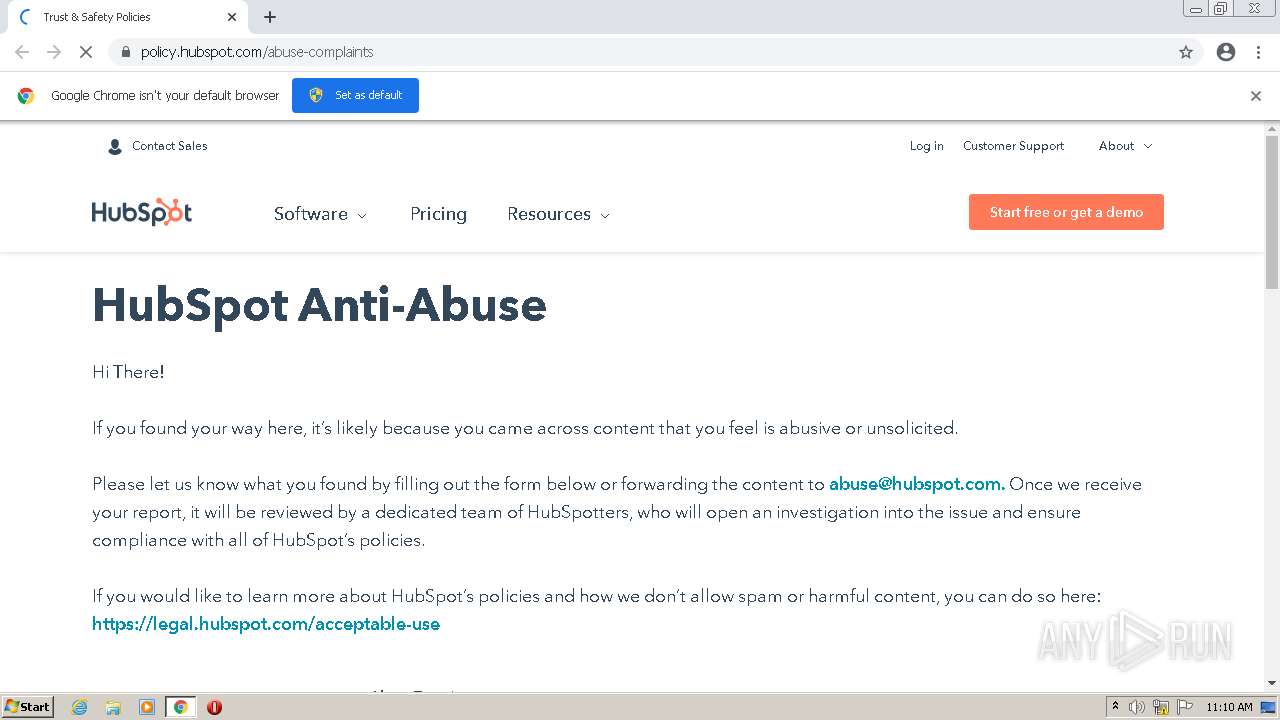Expand the Software dropdown menu
The image size is (1280, 720).
320,214
